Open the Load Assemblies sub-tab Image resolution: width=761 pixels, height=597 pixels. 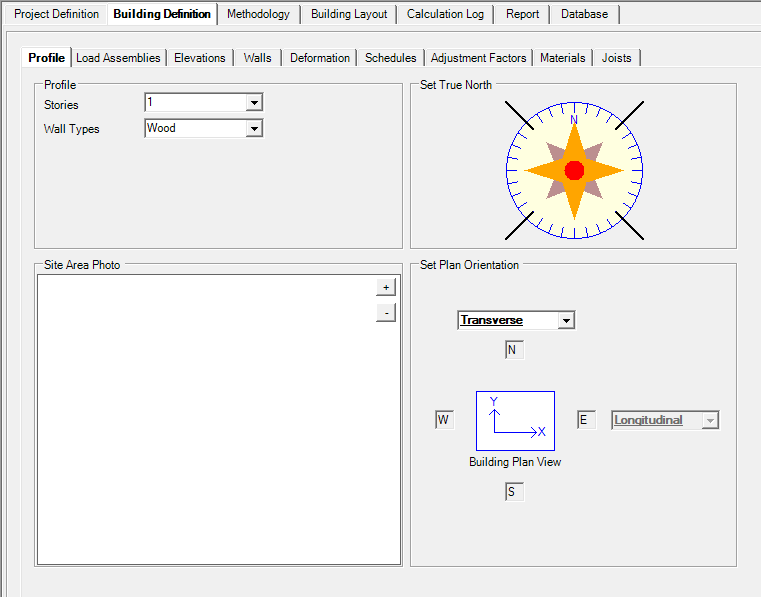[118, 58]
